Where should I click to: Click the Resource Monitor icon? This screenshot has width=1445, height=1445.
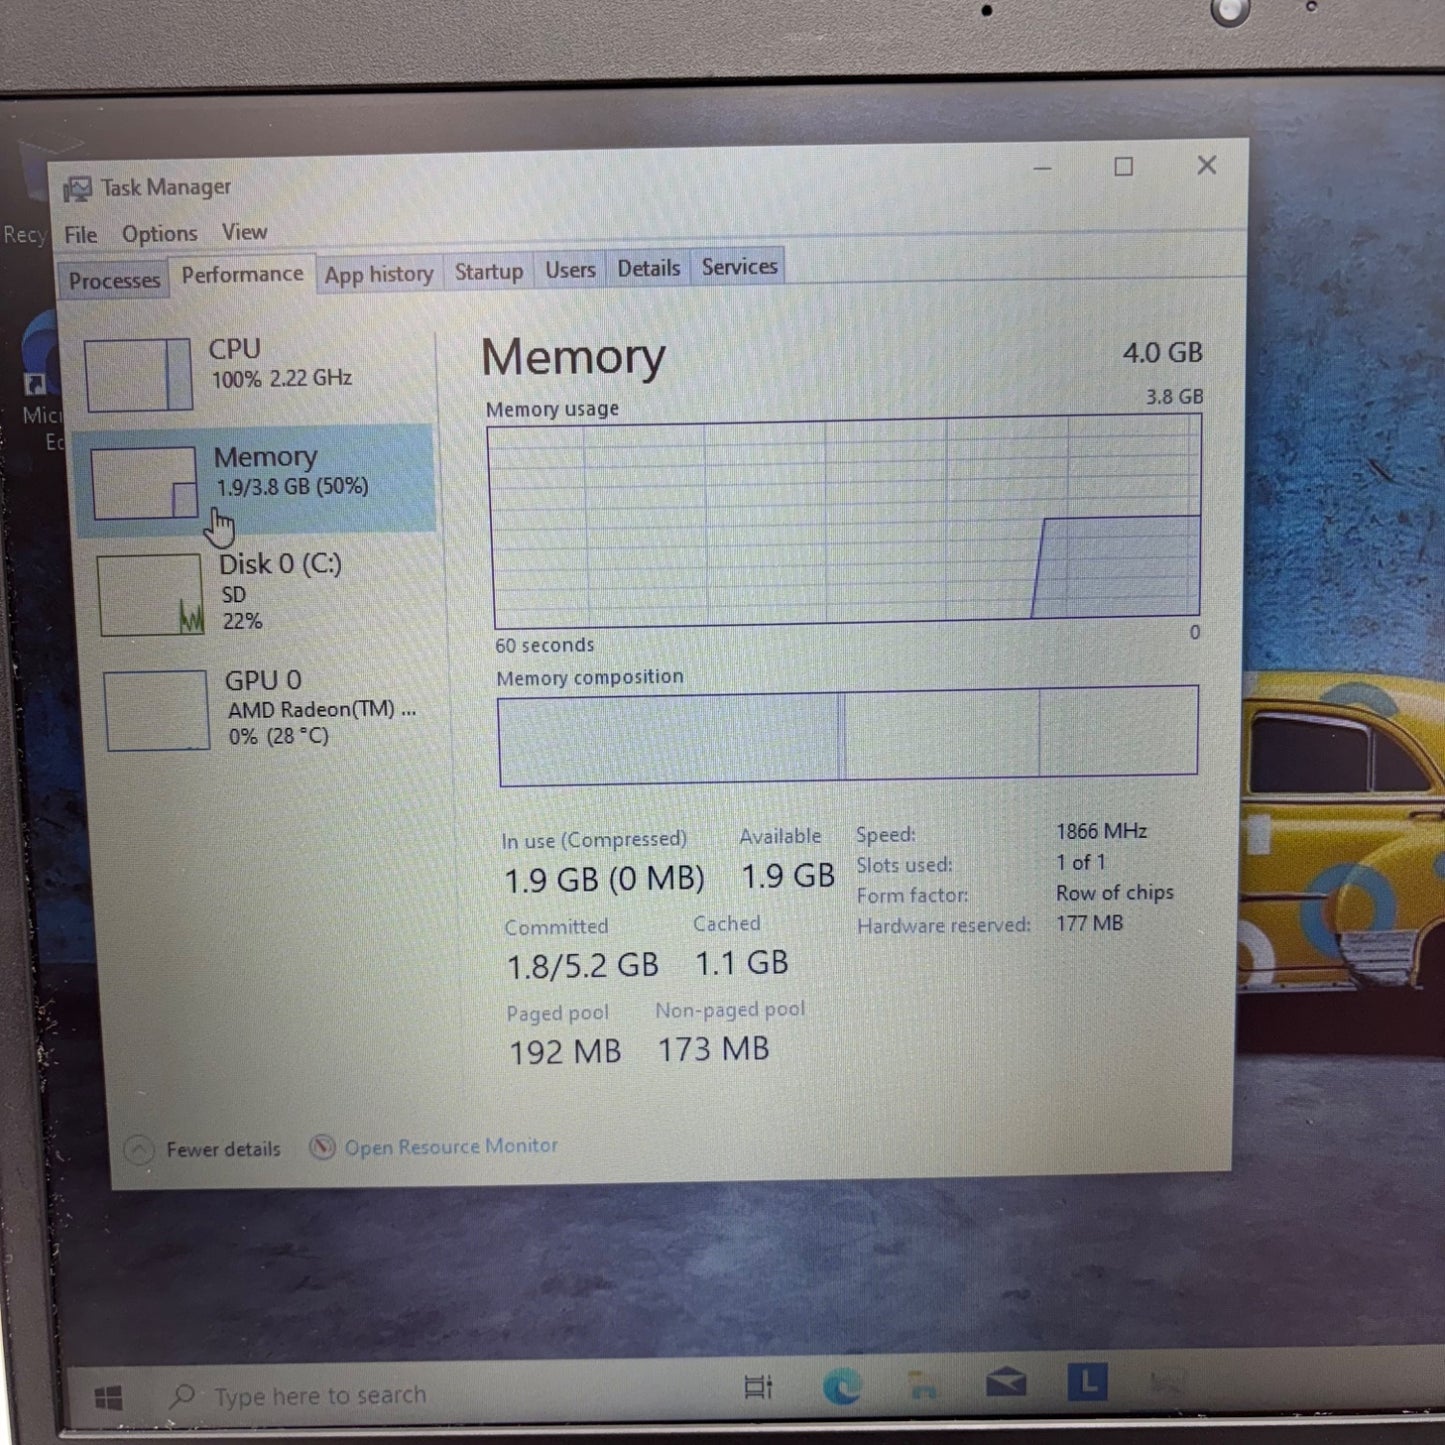click(322, 1147)
